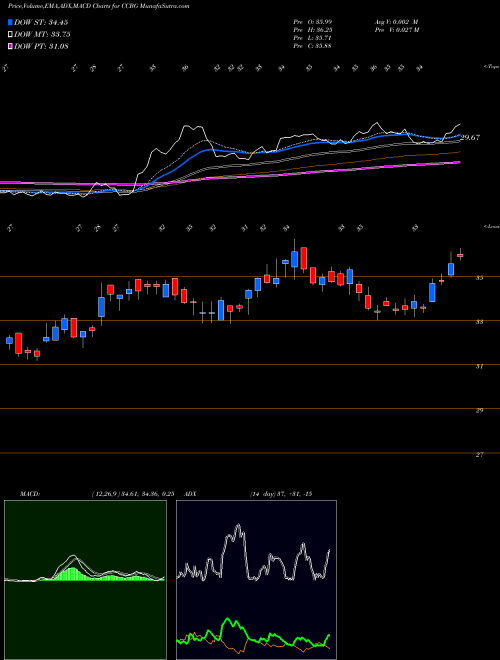The width and height of the screenshot is (500, 660).
Task: Click the 'Pre L: 35.71' value
Action: pos(313,38)
